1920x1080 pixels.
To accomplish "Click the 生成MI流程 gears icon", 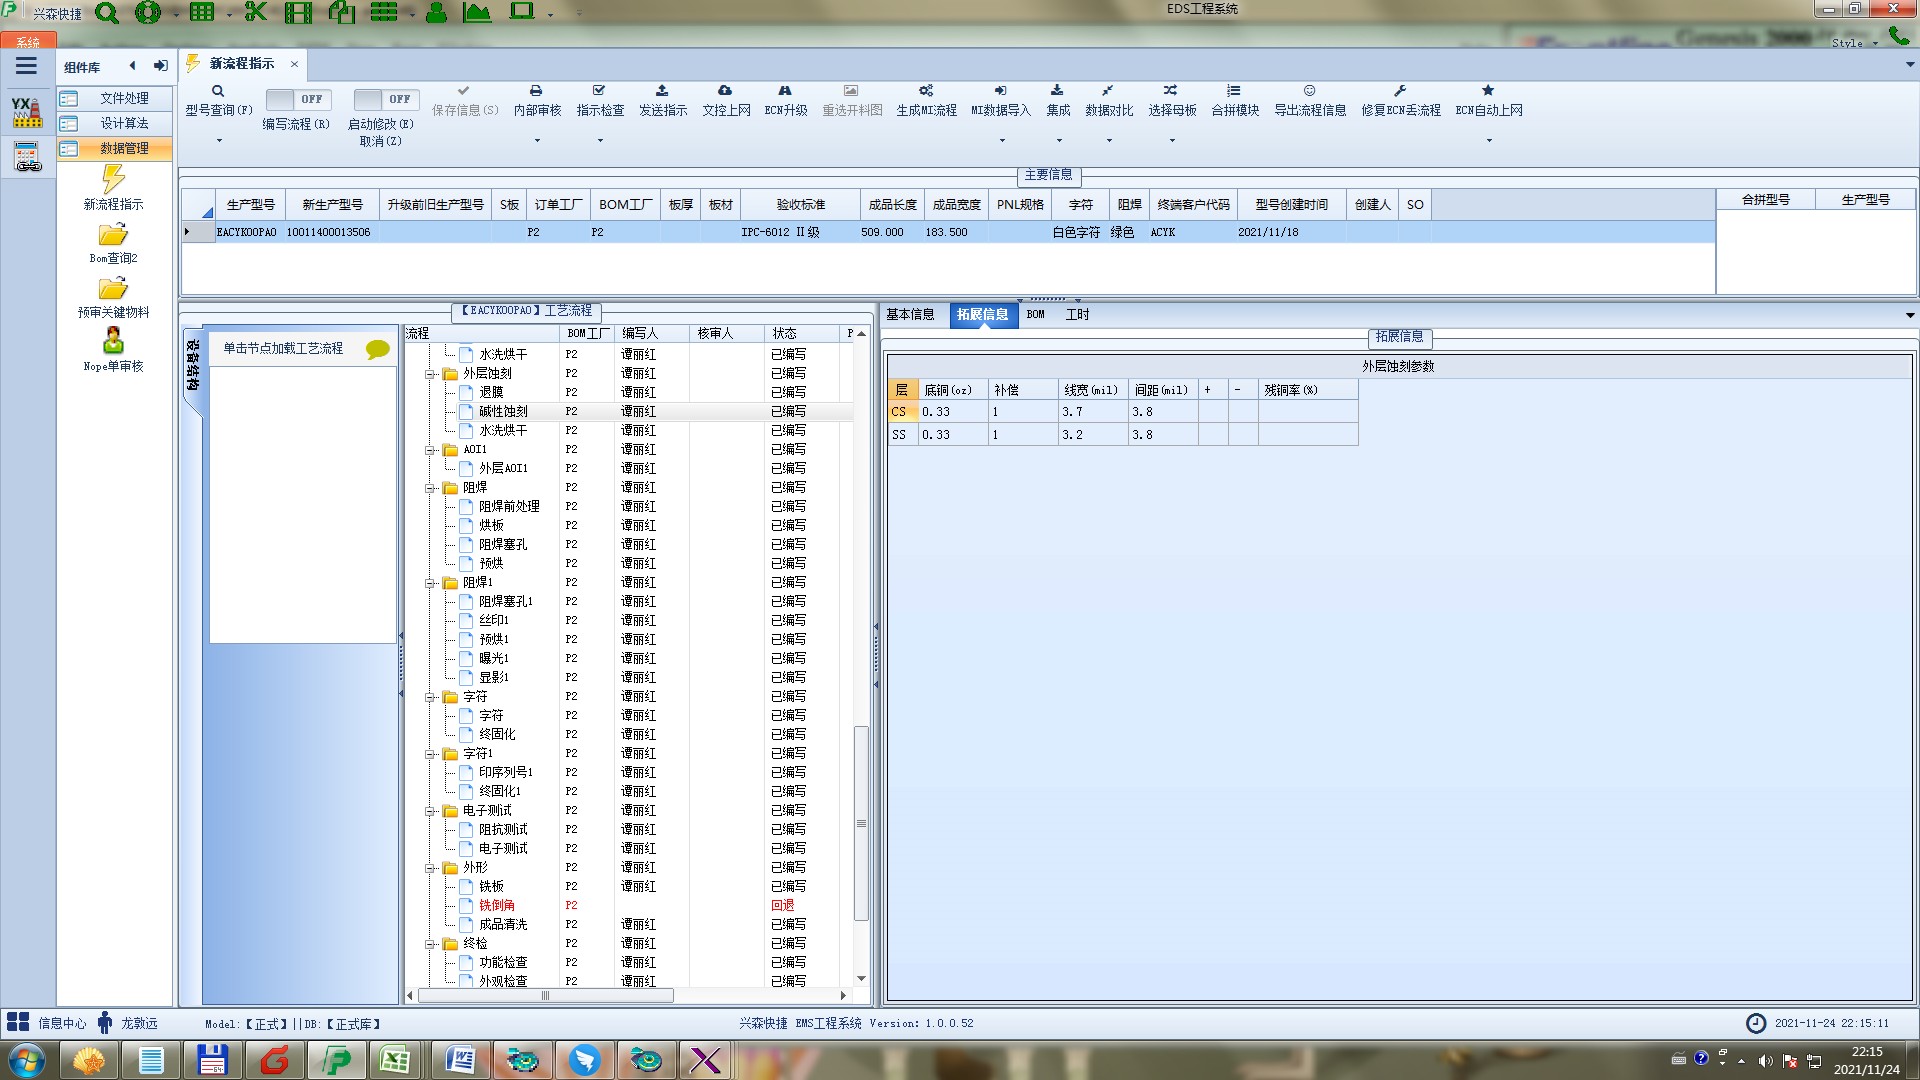I will (926, 91).
